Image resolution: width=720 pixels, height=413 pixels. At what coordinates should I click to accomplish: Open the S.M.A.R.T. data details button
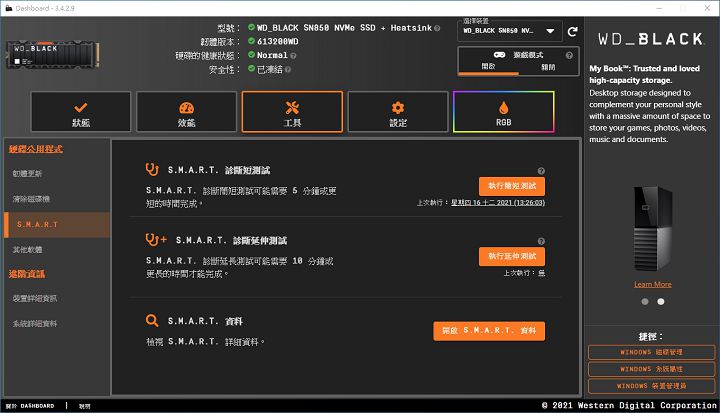click(489, 331)
